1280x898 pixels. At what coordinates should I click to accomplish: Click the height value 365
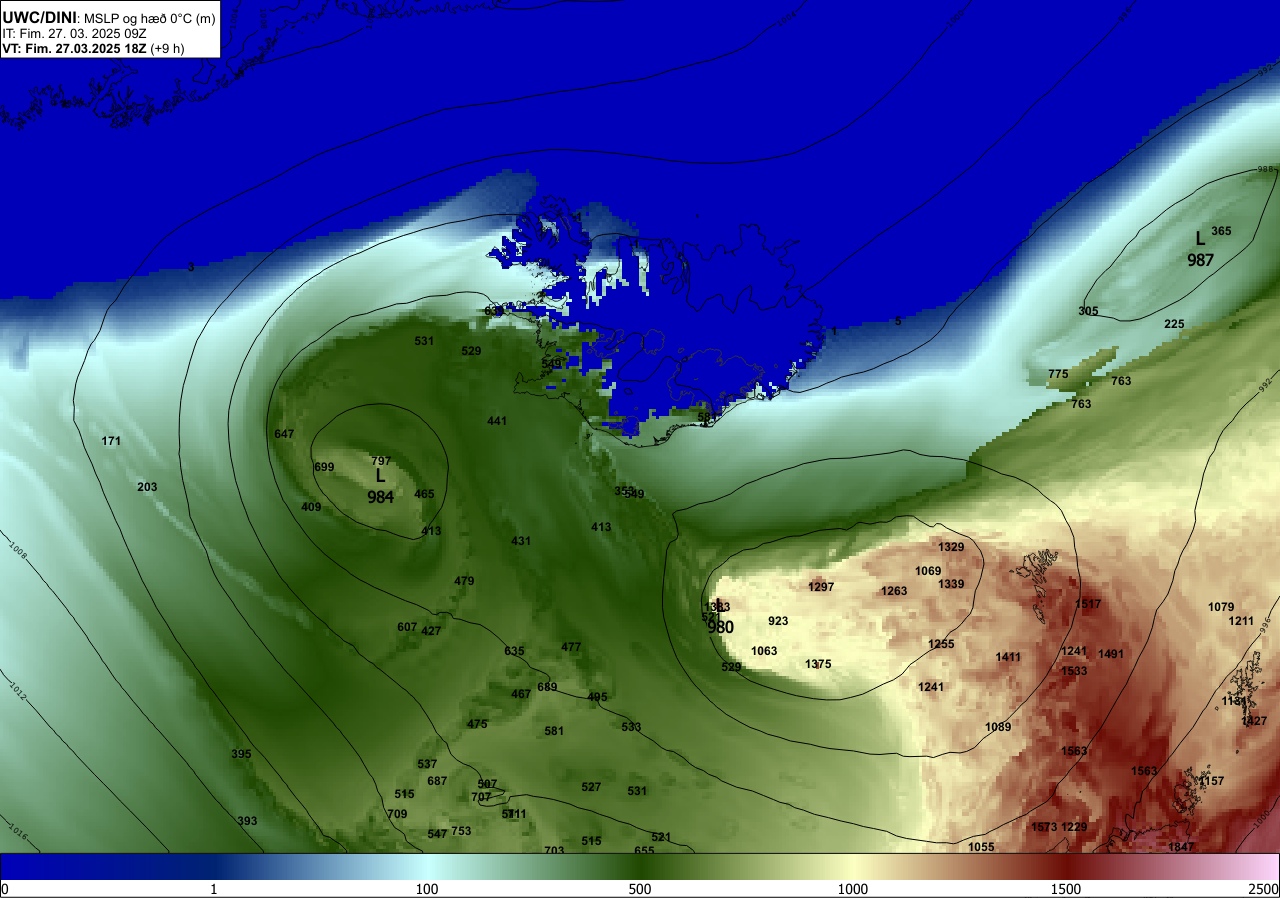1221,231
